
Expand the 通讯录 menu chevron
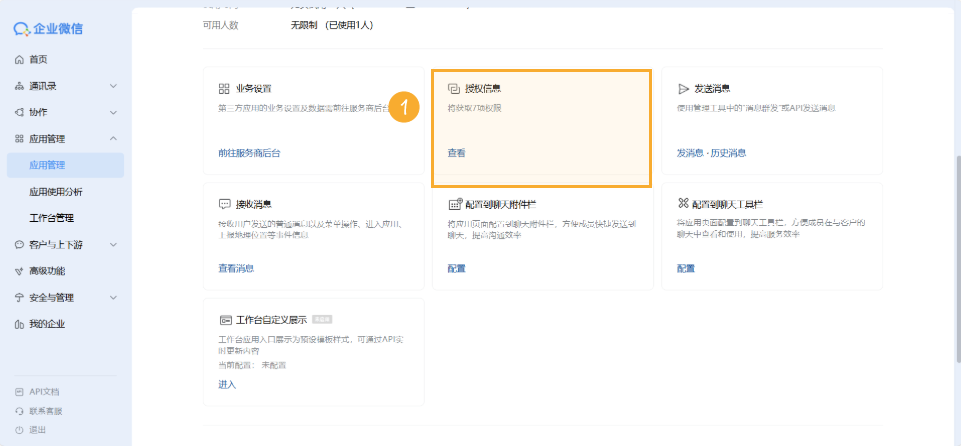[x=113, y=86]
